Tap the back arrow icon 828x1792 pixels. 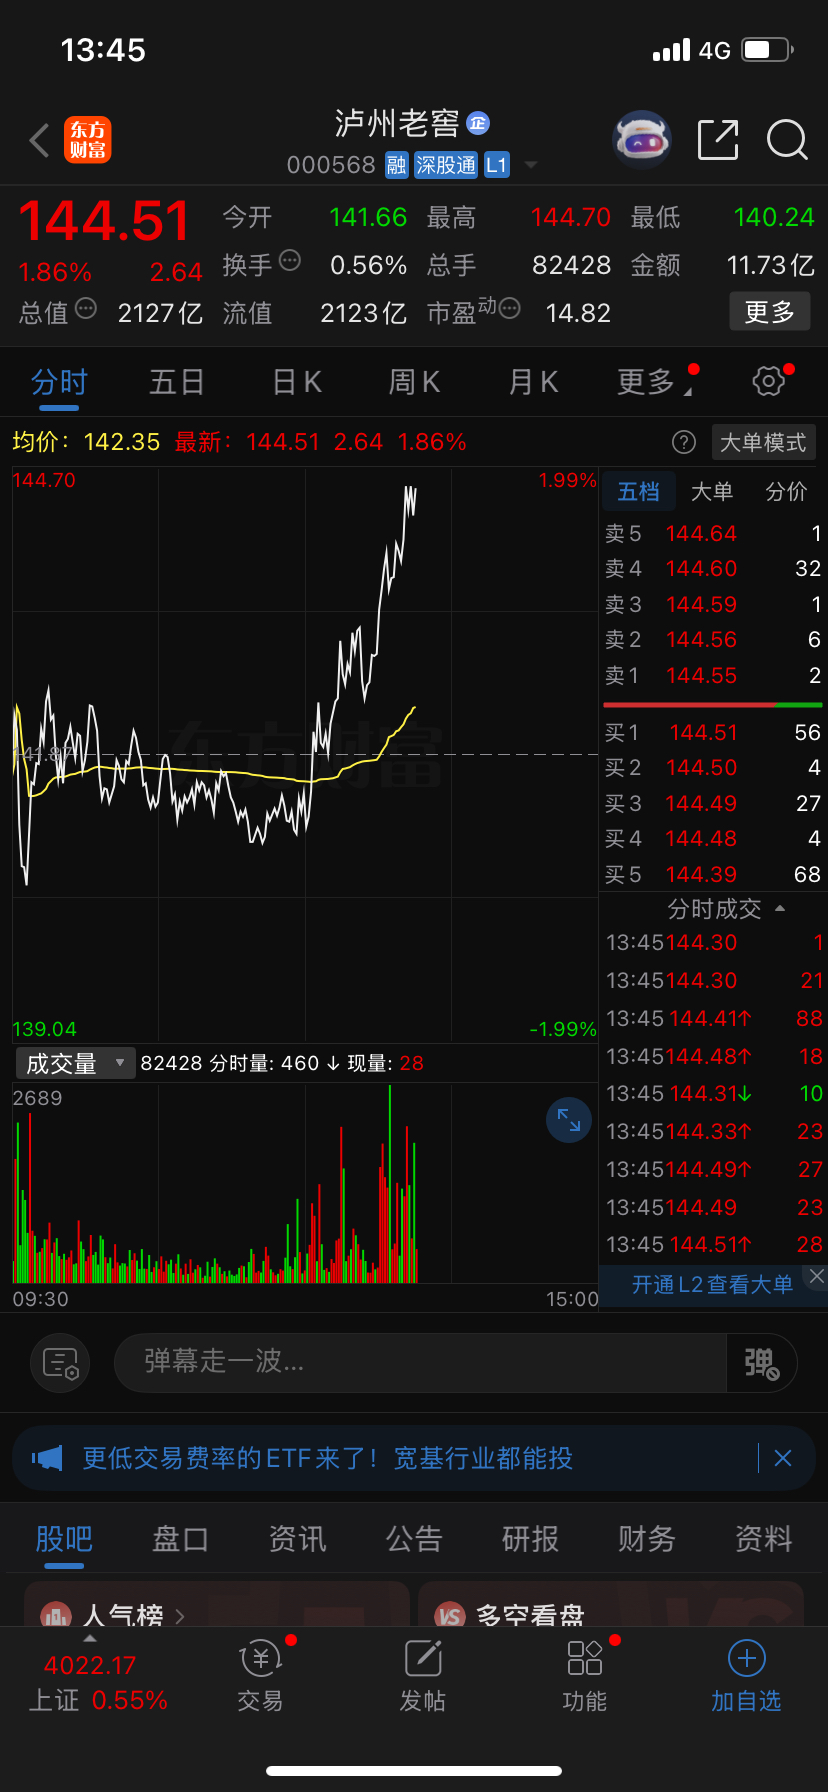tap(40, 141)
